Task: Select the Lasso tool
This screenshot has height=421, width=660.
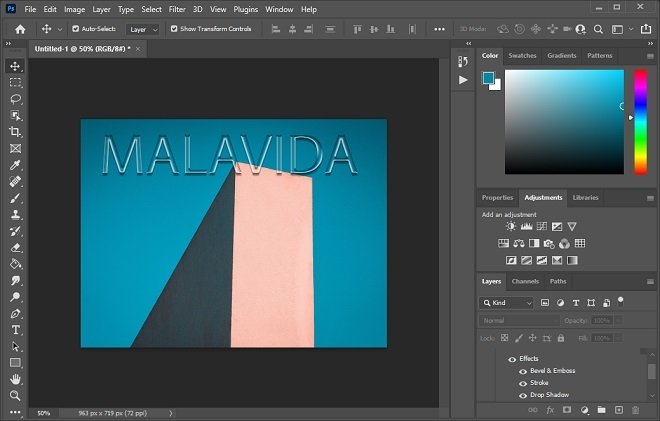Action: pyautogui.click(x=15, y=99)
